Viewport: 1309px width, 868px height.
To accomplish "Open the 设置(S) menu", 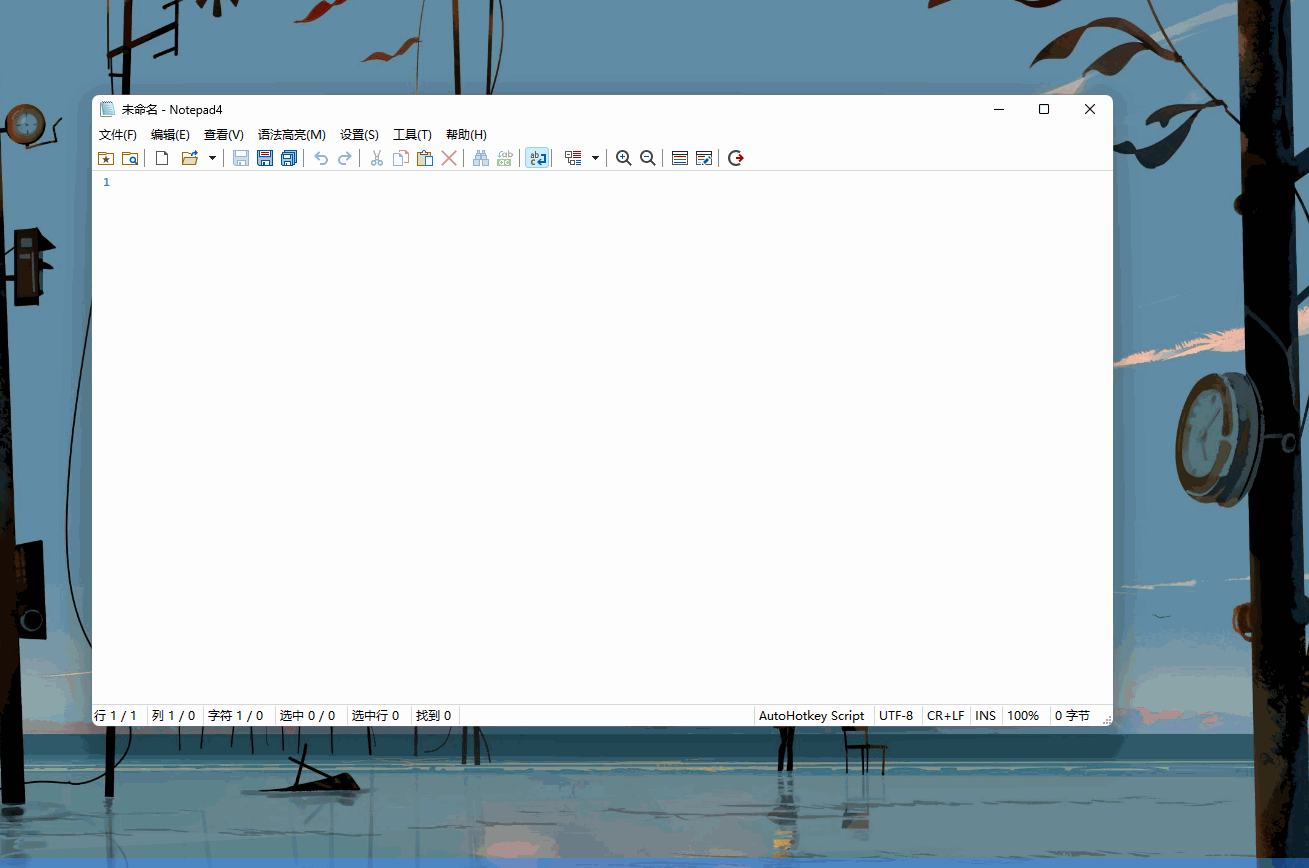I will point(357,134).
